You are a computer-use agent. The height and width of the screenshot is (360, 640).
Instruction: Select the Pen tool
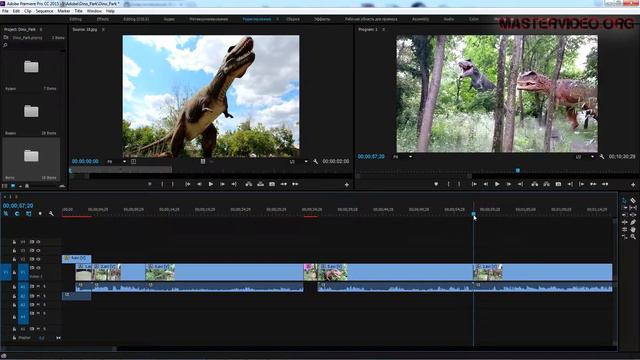coord(633,222)
